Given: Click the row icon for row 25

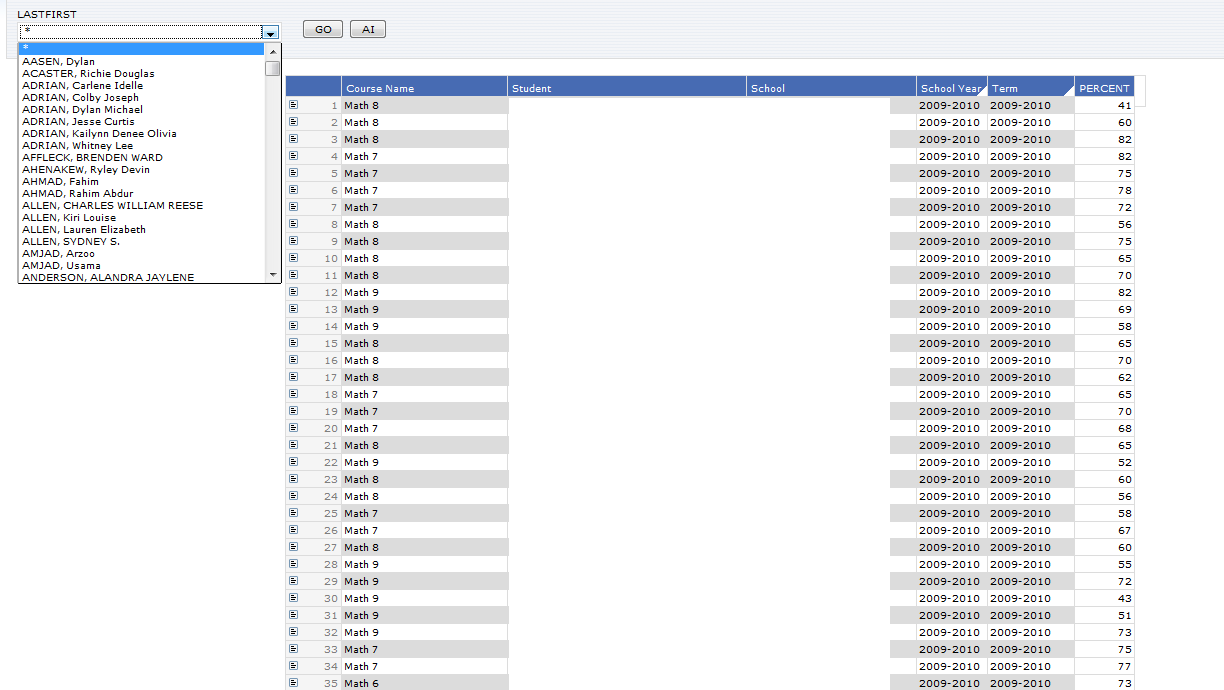Looking at the screenshot, I should pyautogui.click(x=293, y=513).
